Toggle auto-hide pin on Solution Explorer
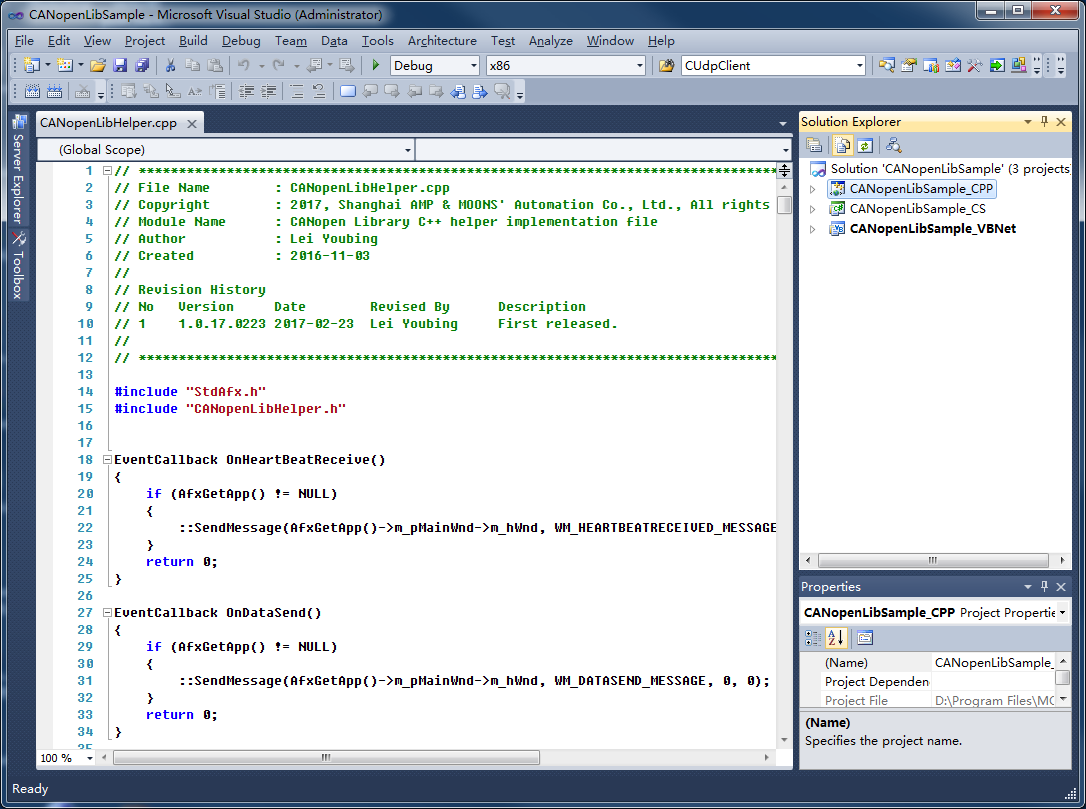The image size is (1086, 809). [1044, 122]
